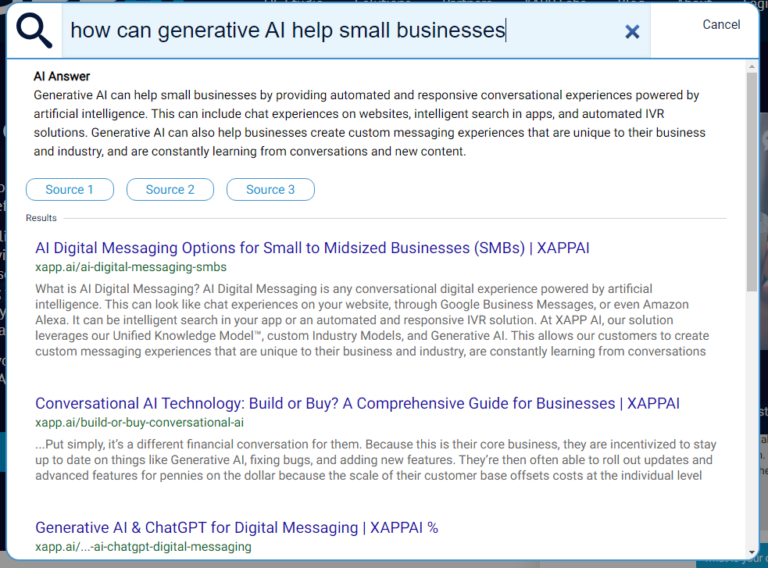Image resolution: width=768 pixels, height=568 pixels.
Task: Open the Conversational AI Build or Buy guide result
Action: tap(357, 404)
